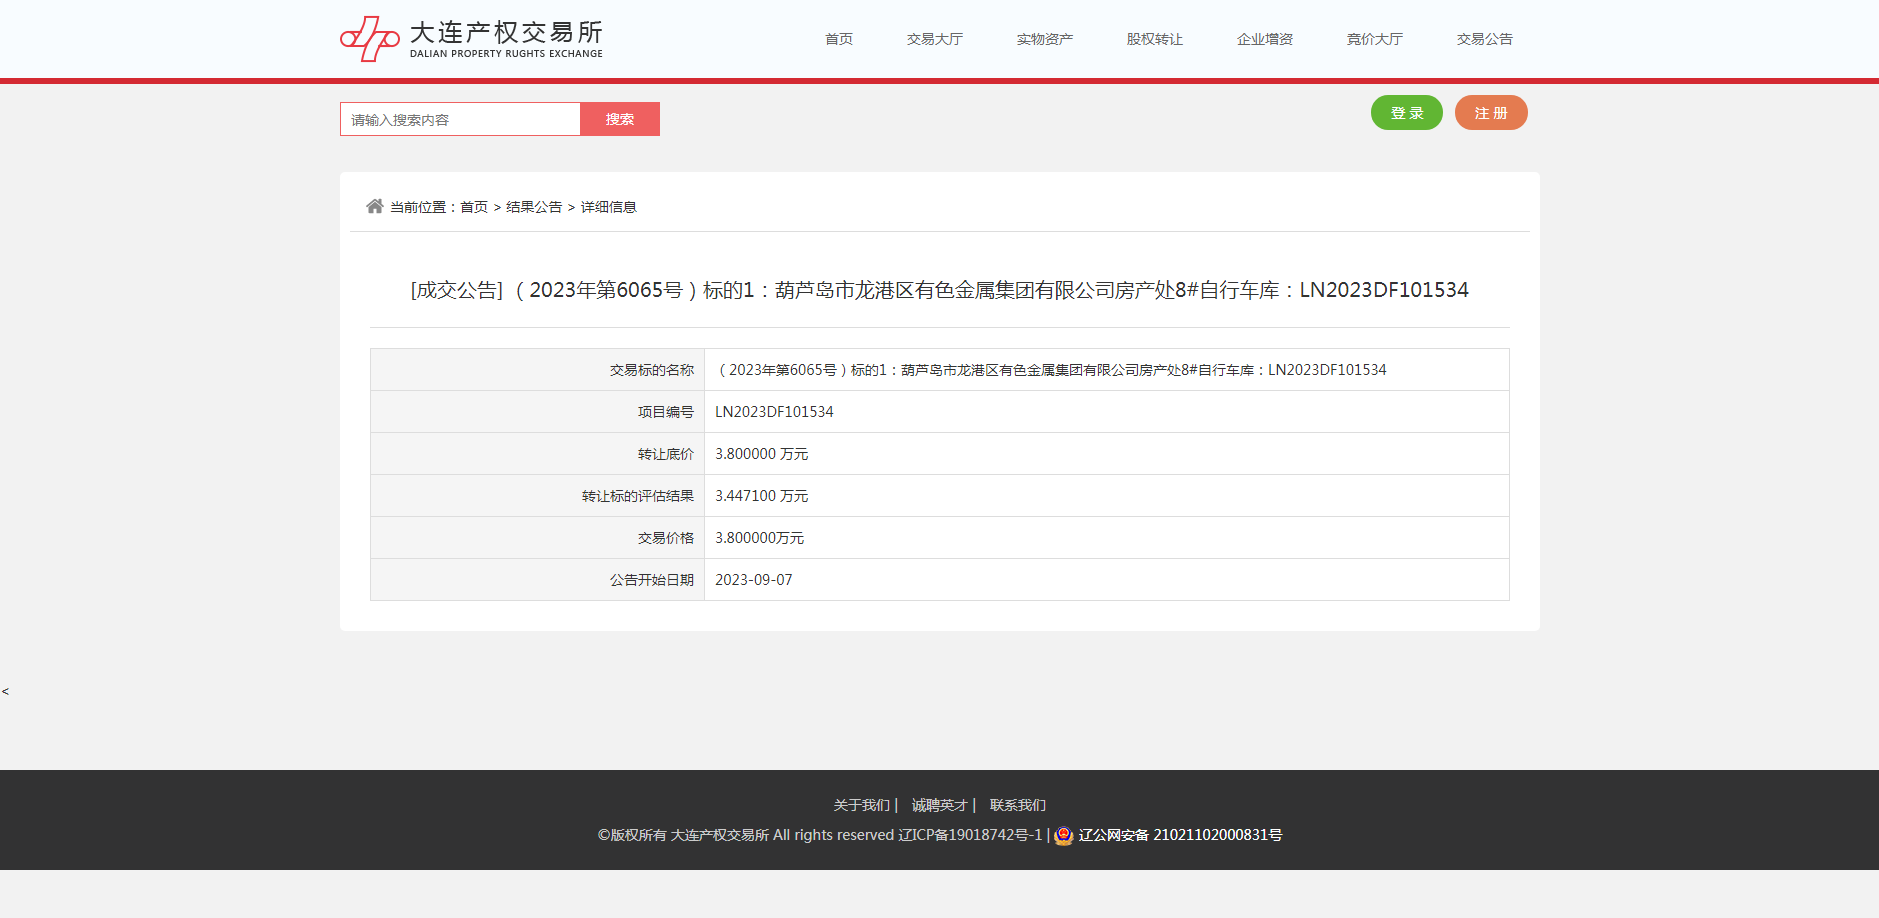Go to 首页 in the breadcrumb
1879x918 pixels.
coord(474,207)
